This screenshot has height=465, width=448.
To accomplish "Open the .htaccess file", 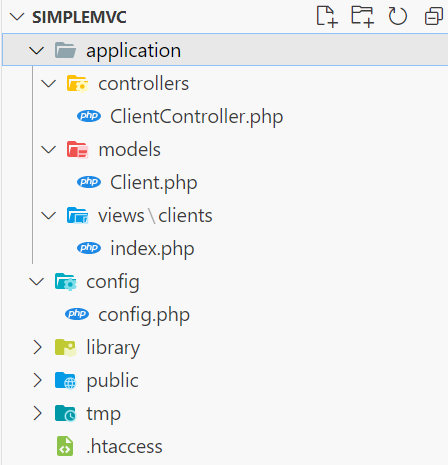I will click(x=124, y=447).
